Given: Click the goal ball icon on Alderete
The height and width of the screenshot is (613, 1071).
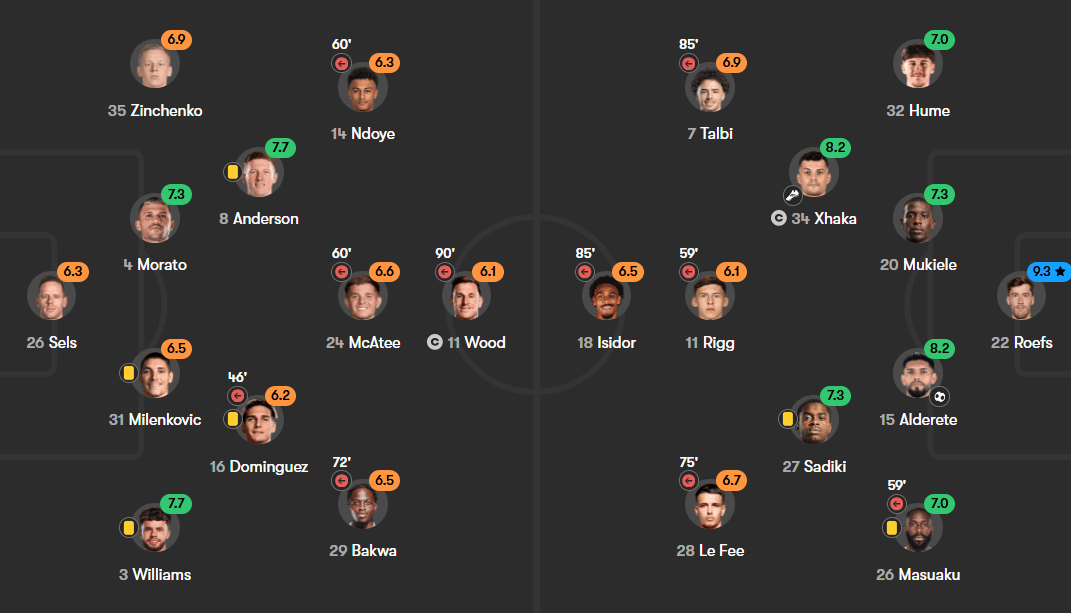Looking at the screenshot, I should pyautogui.click(x=940, y=396).
